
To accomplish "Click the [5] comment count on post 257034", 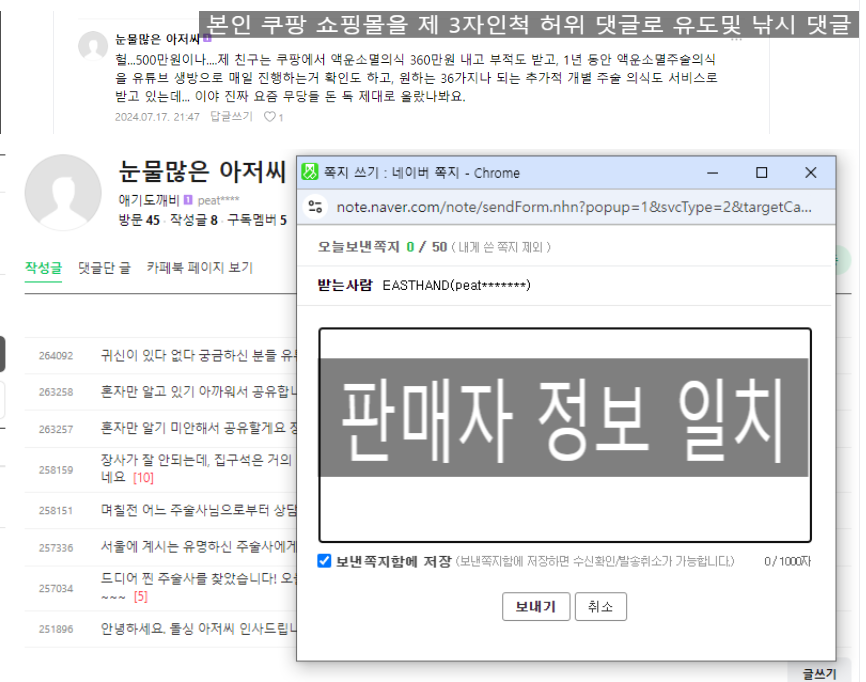I will (140, 596).
